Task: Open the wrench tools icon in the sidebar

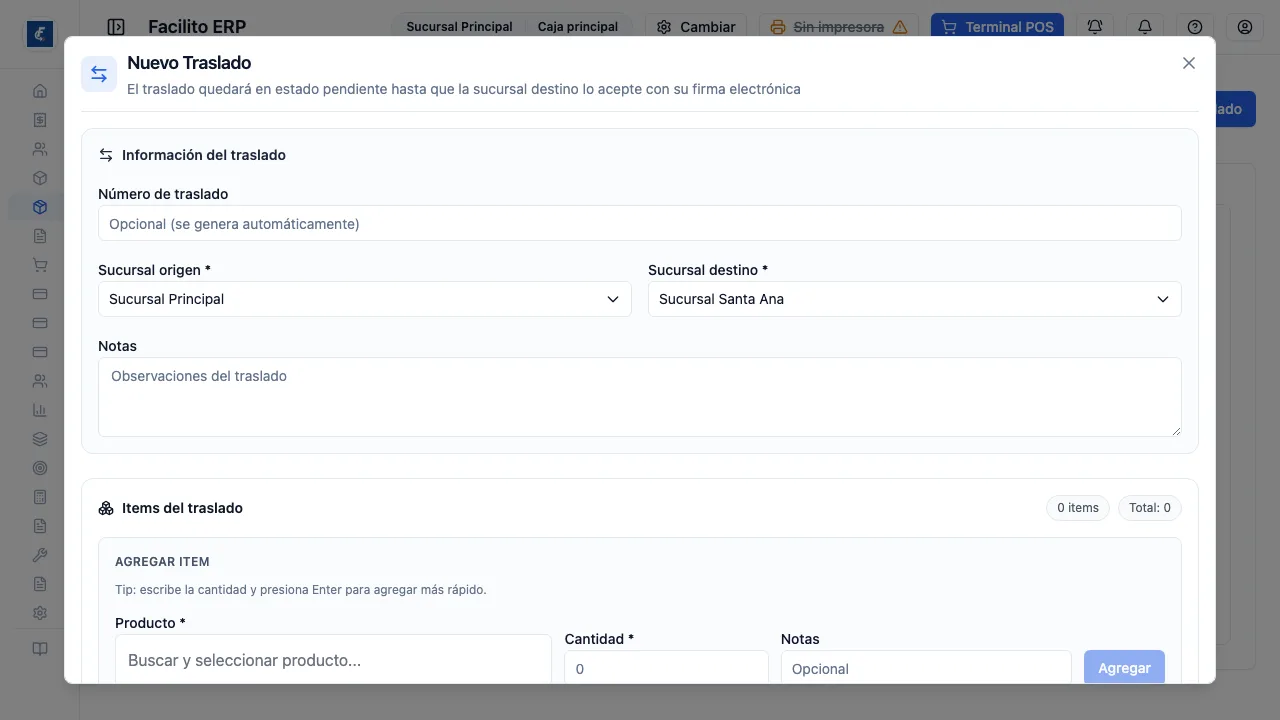Action: (40, 555)
